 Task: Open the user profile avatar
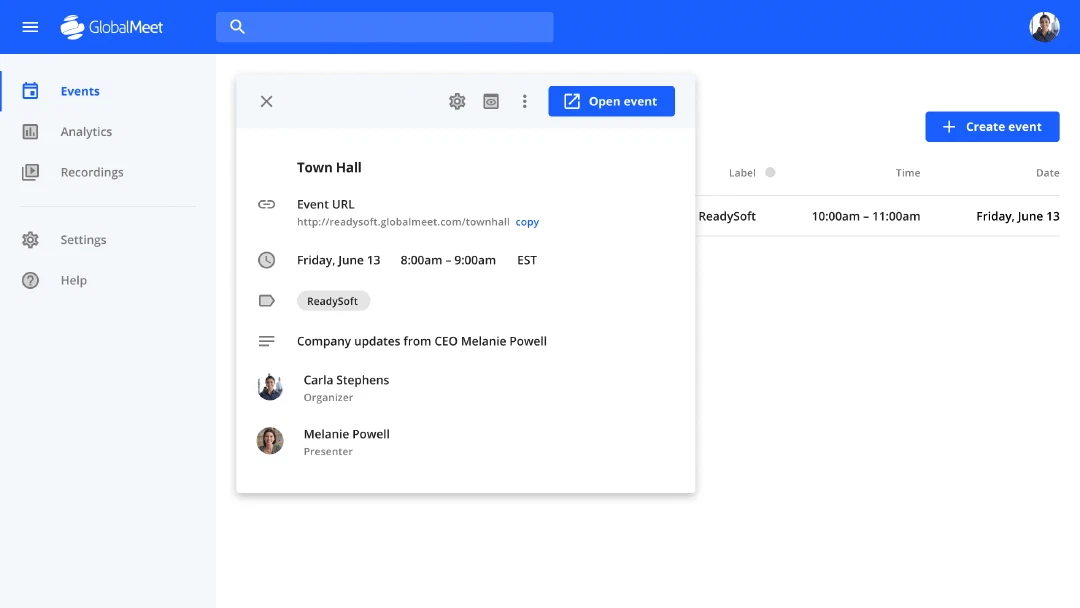pyautogui.click(x=1044, y=27)
